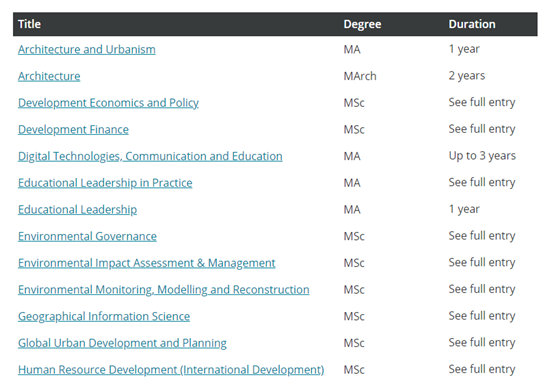Click the 'Up to 3 years' duration cell
The height and width of the screenshot is (386, 554).
(482, 156)
